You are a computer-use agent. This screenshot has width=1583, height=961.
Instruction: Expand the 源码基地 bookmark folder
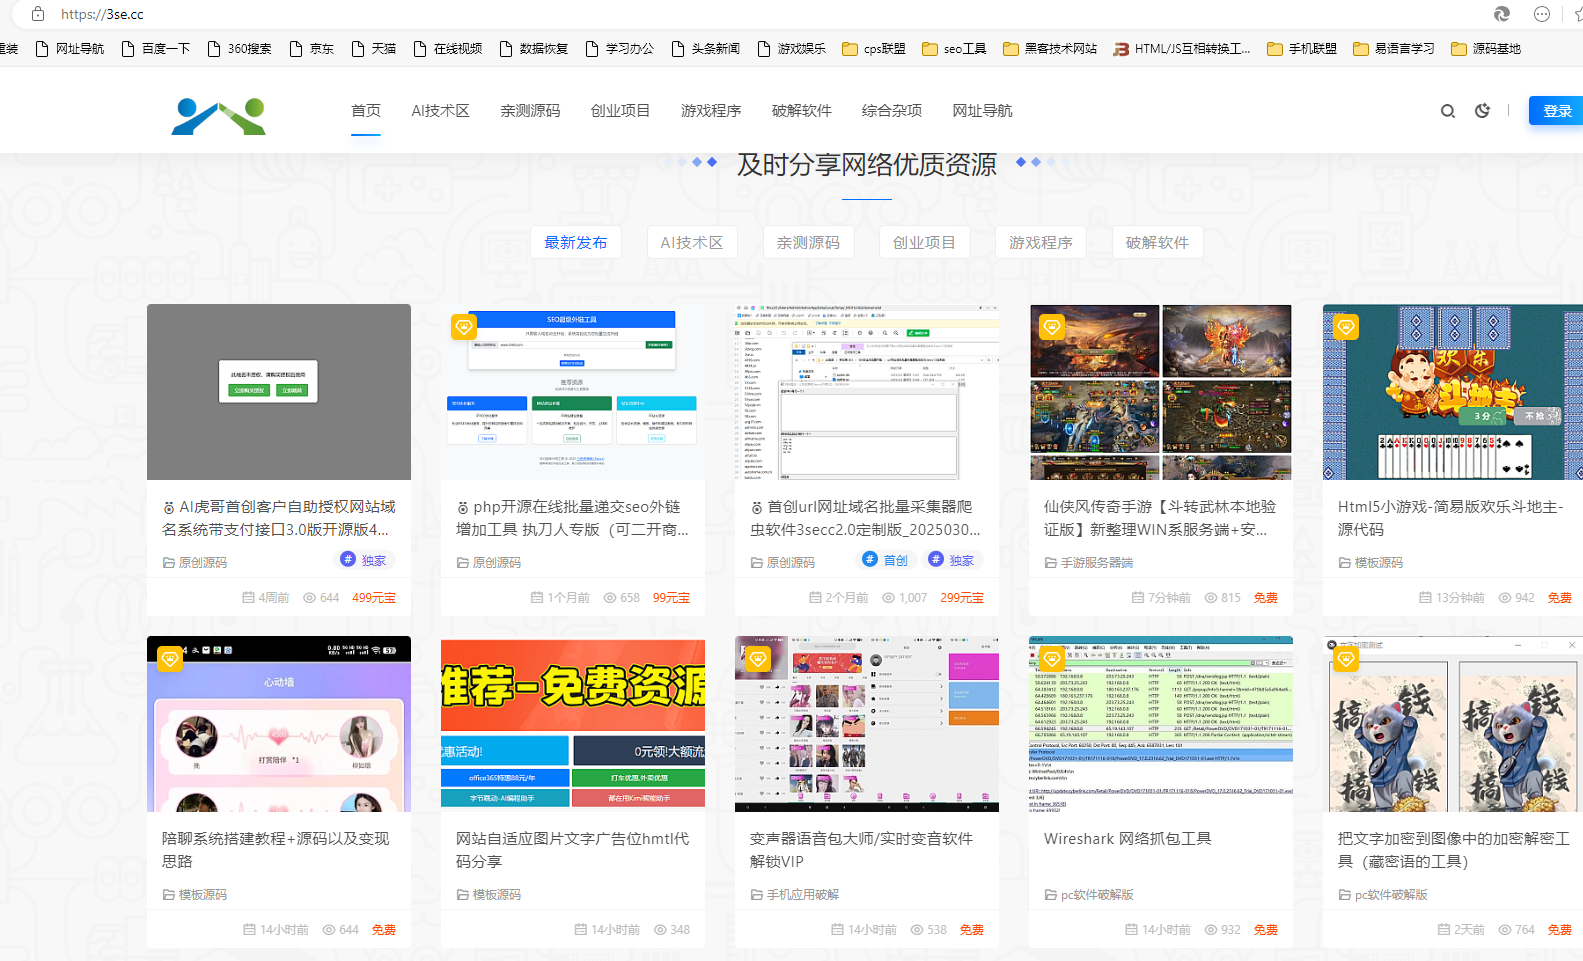1485,48
